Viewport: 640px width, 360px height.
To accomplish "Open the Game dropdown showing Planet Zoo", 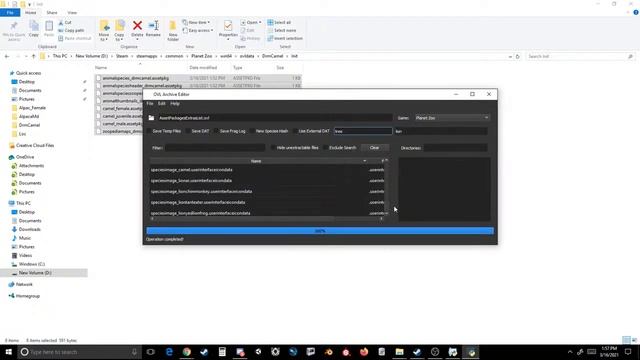I will pos(451,118).
